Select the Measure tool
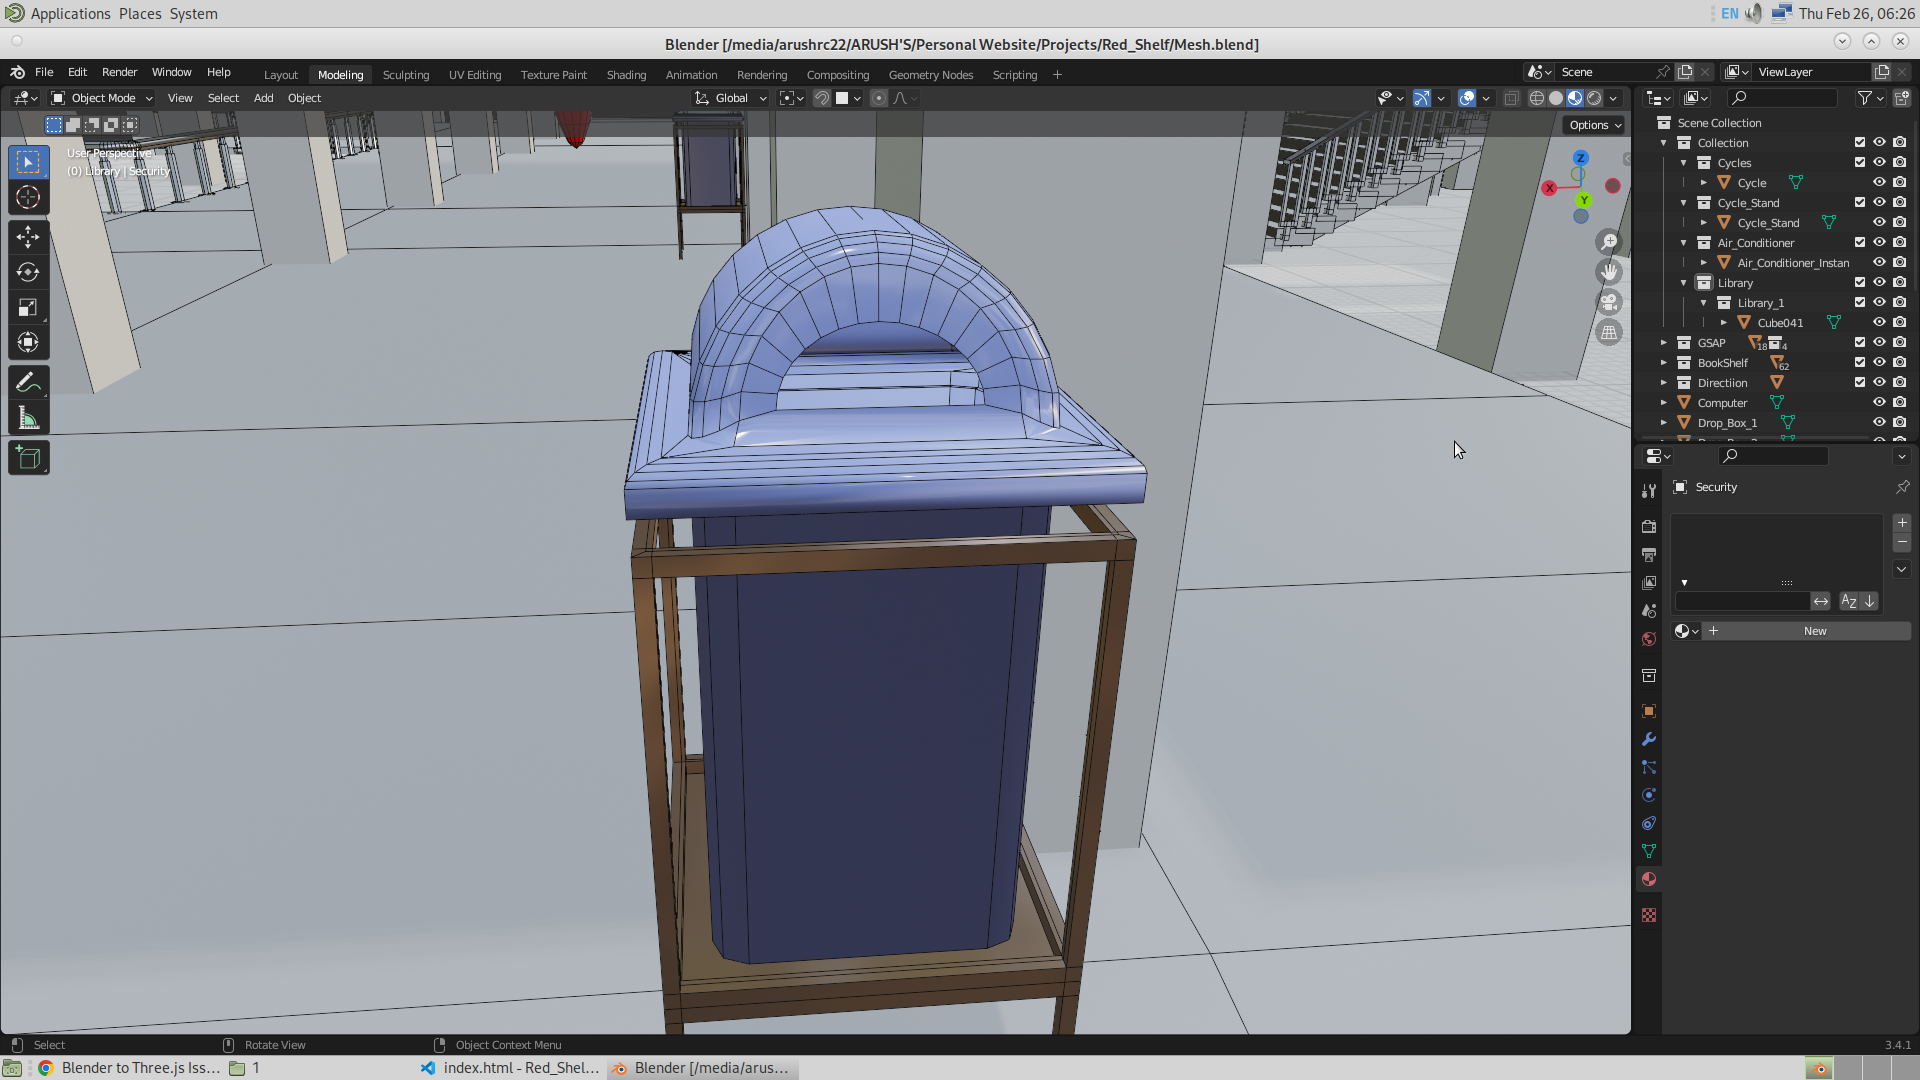 coord(28,417)
